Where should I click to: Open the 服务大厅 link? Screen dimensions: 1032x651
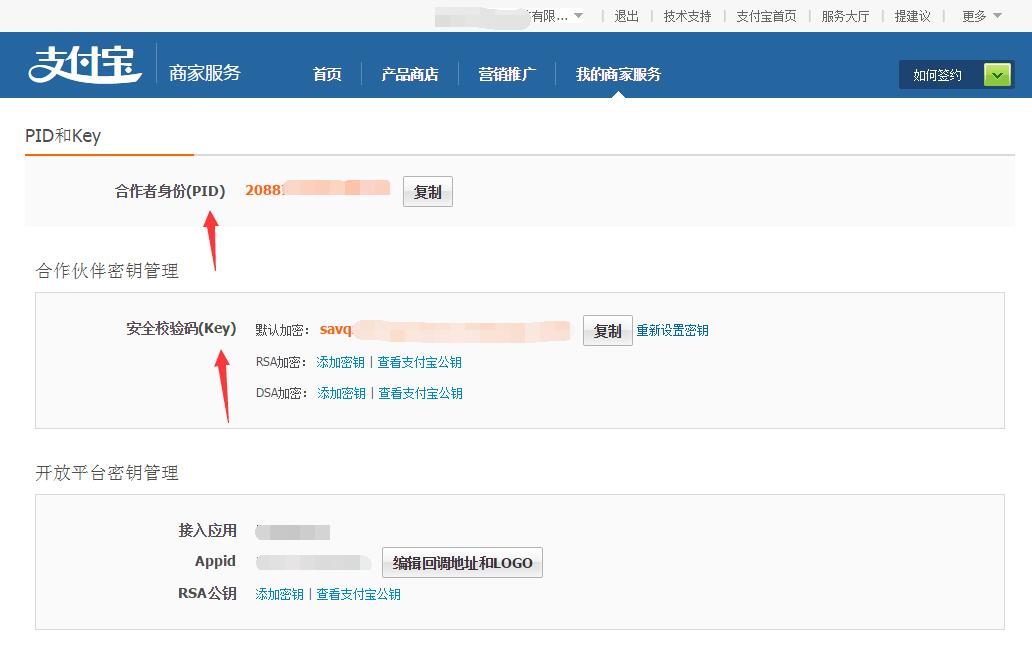click(x=845, y=16)
